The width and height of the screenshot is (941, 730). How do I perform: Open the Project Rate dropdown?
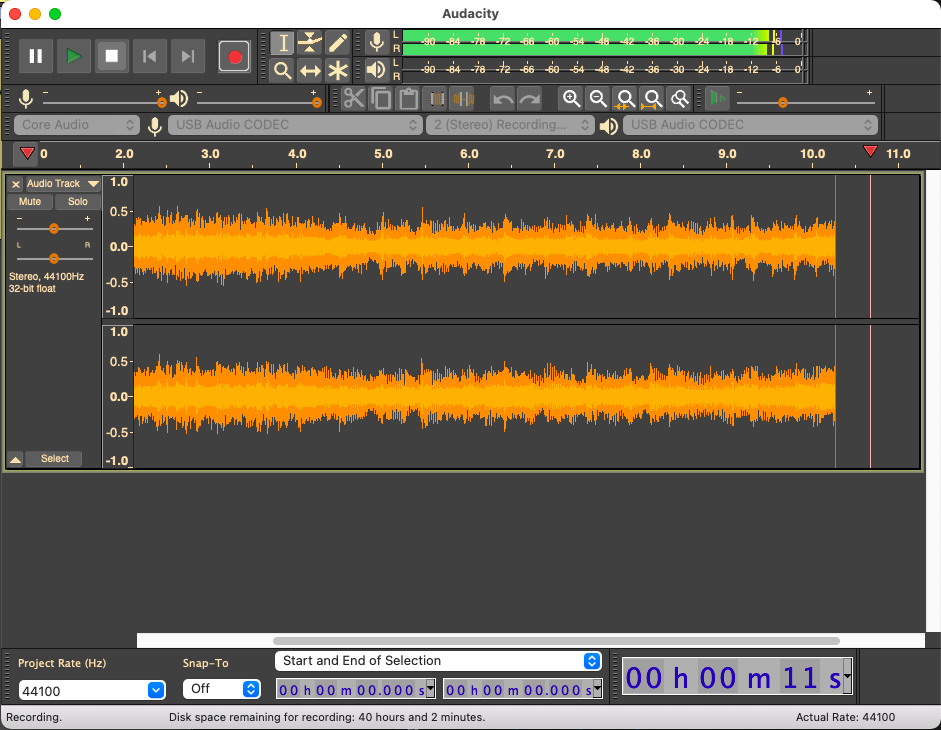155,690
